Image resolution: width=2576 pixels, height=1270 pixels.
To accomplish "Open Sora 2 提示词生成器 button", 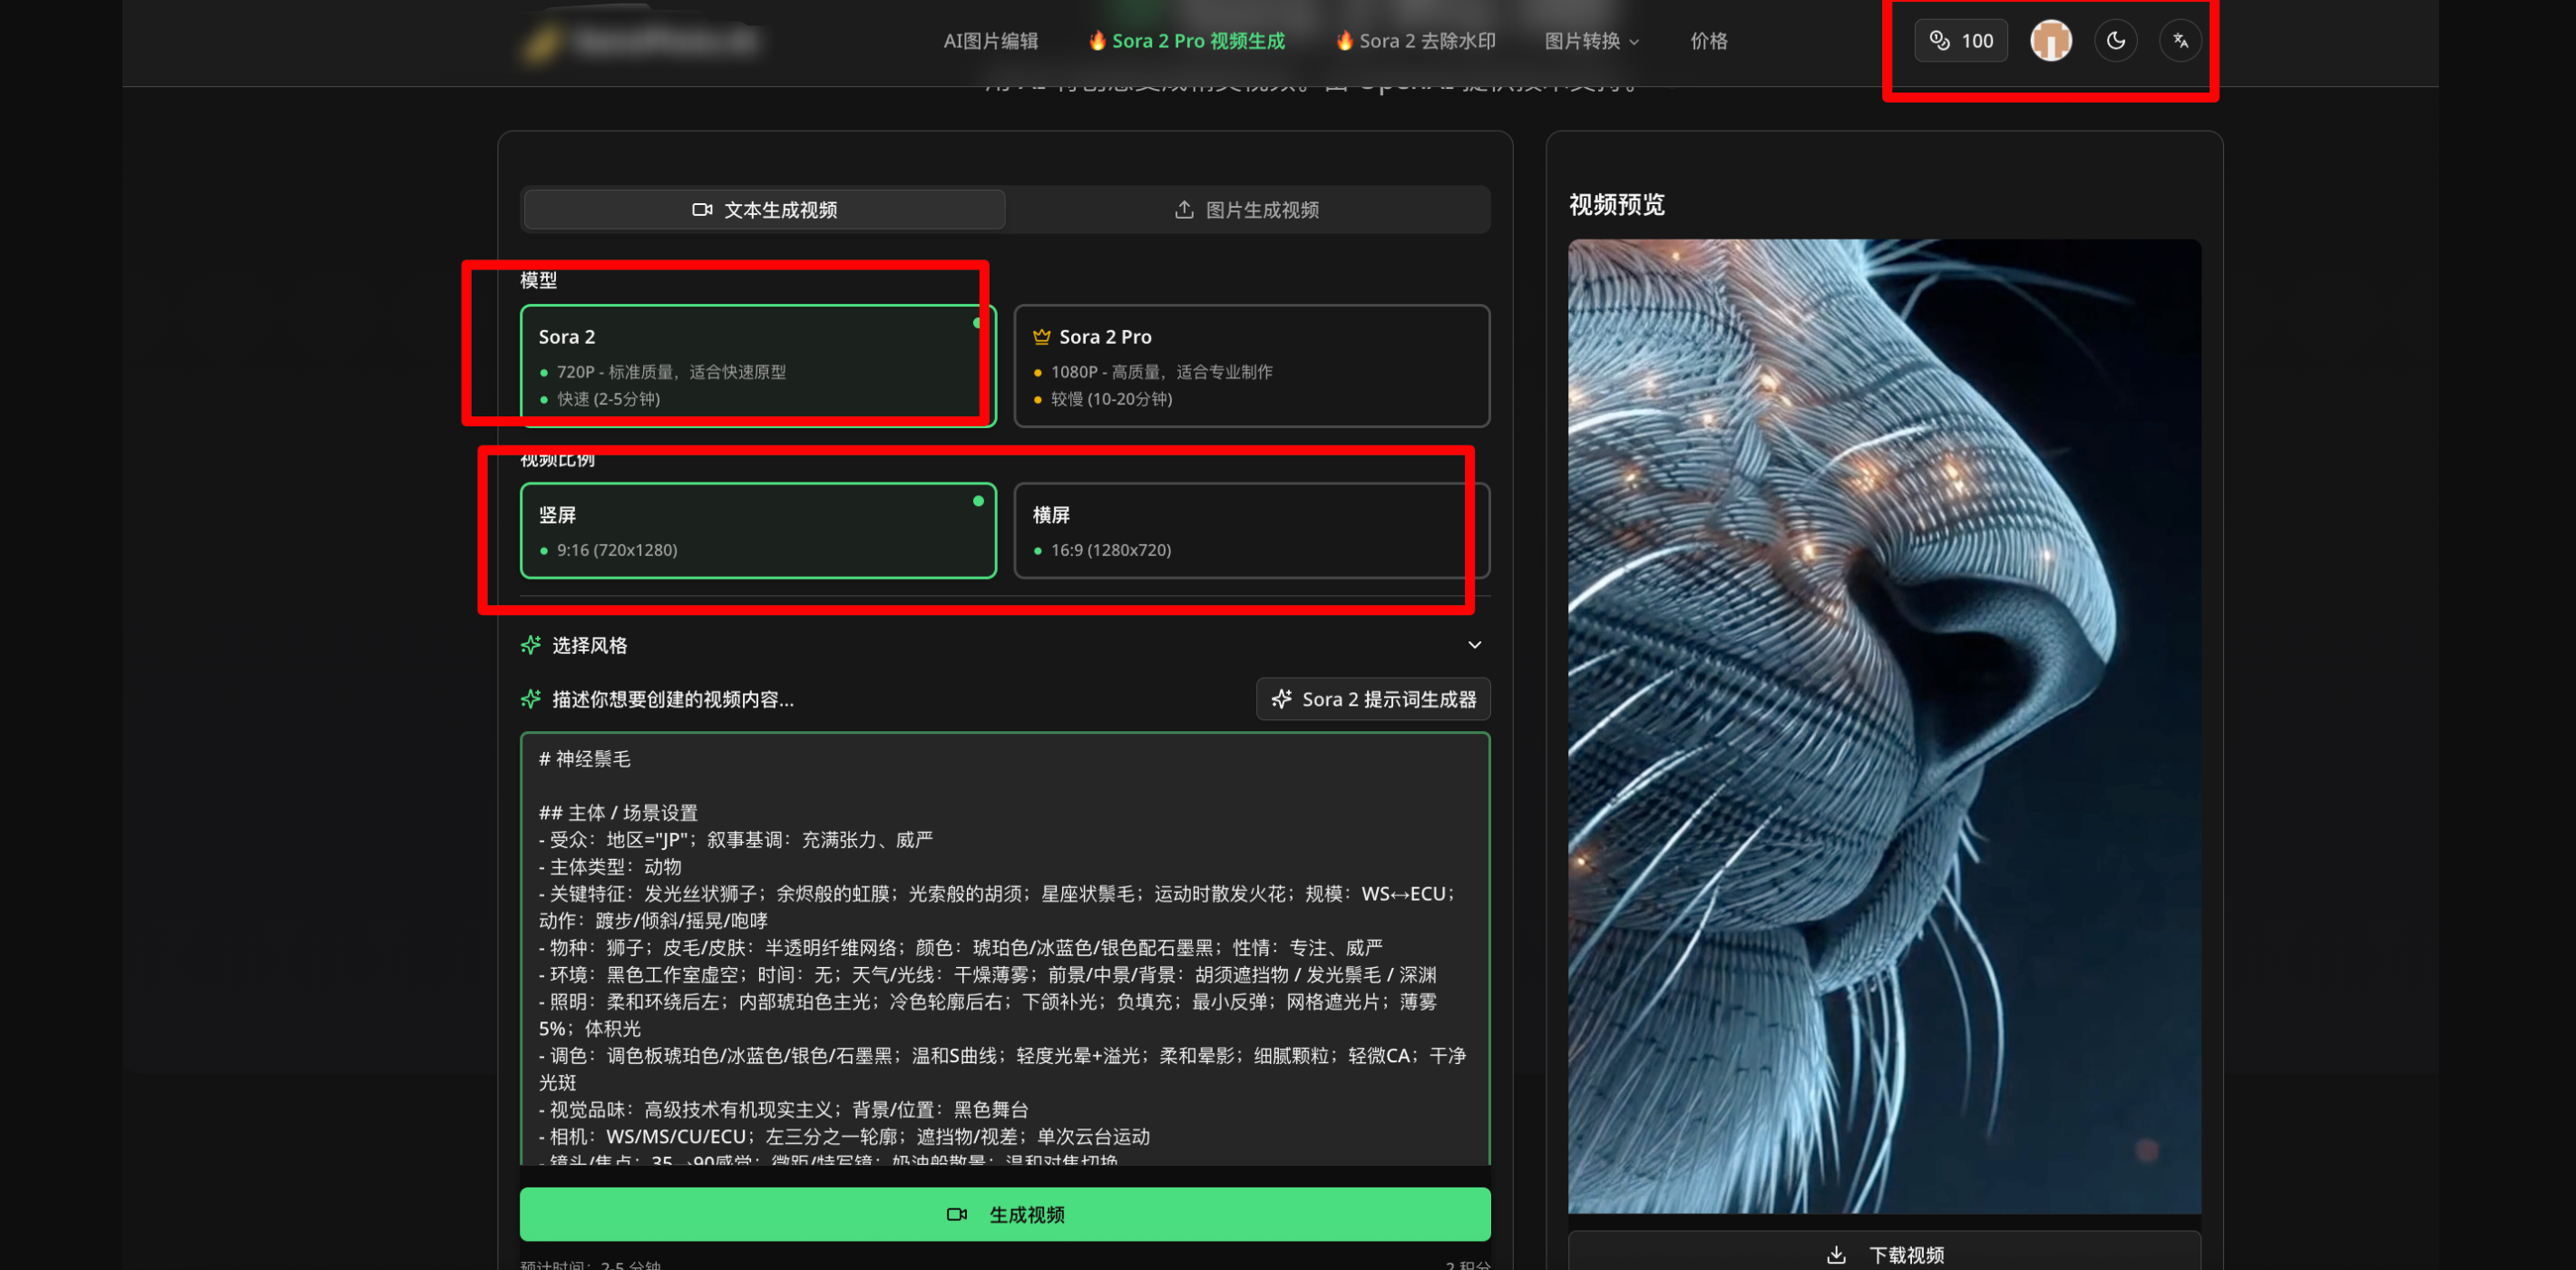I will tap(1373, 699).
